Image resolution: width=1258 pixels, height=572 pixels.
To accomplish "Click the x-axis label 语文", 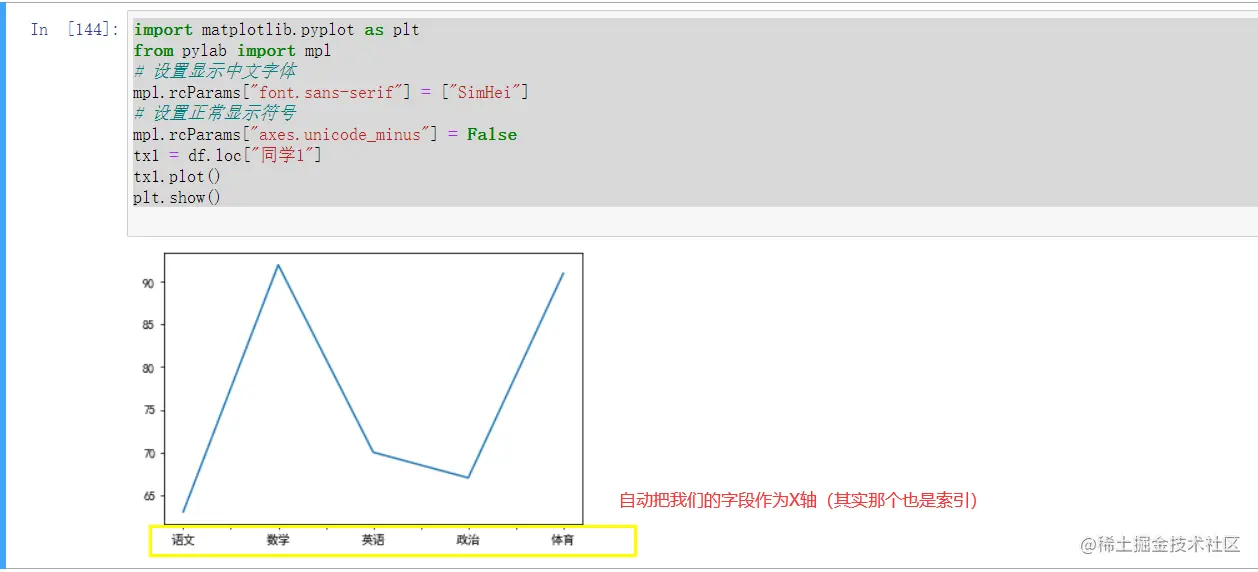I will click(183, 540).
